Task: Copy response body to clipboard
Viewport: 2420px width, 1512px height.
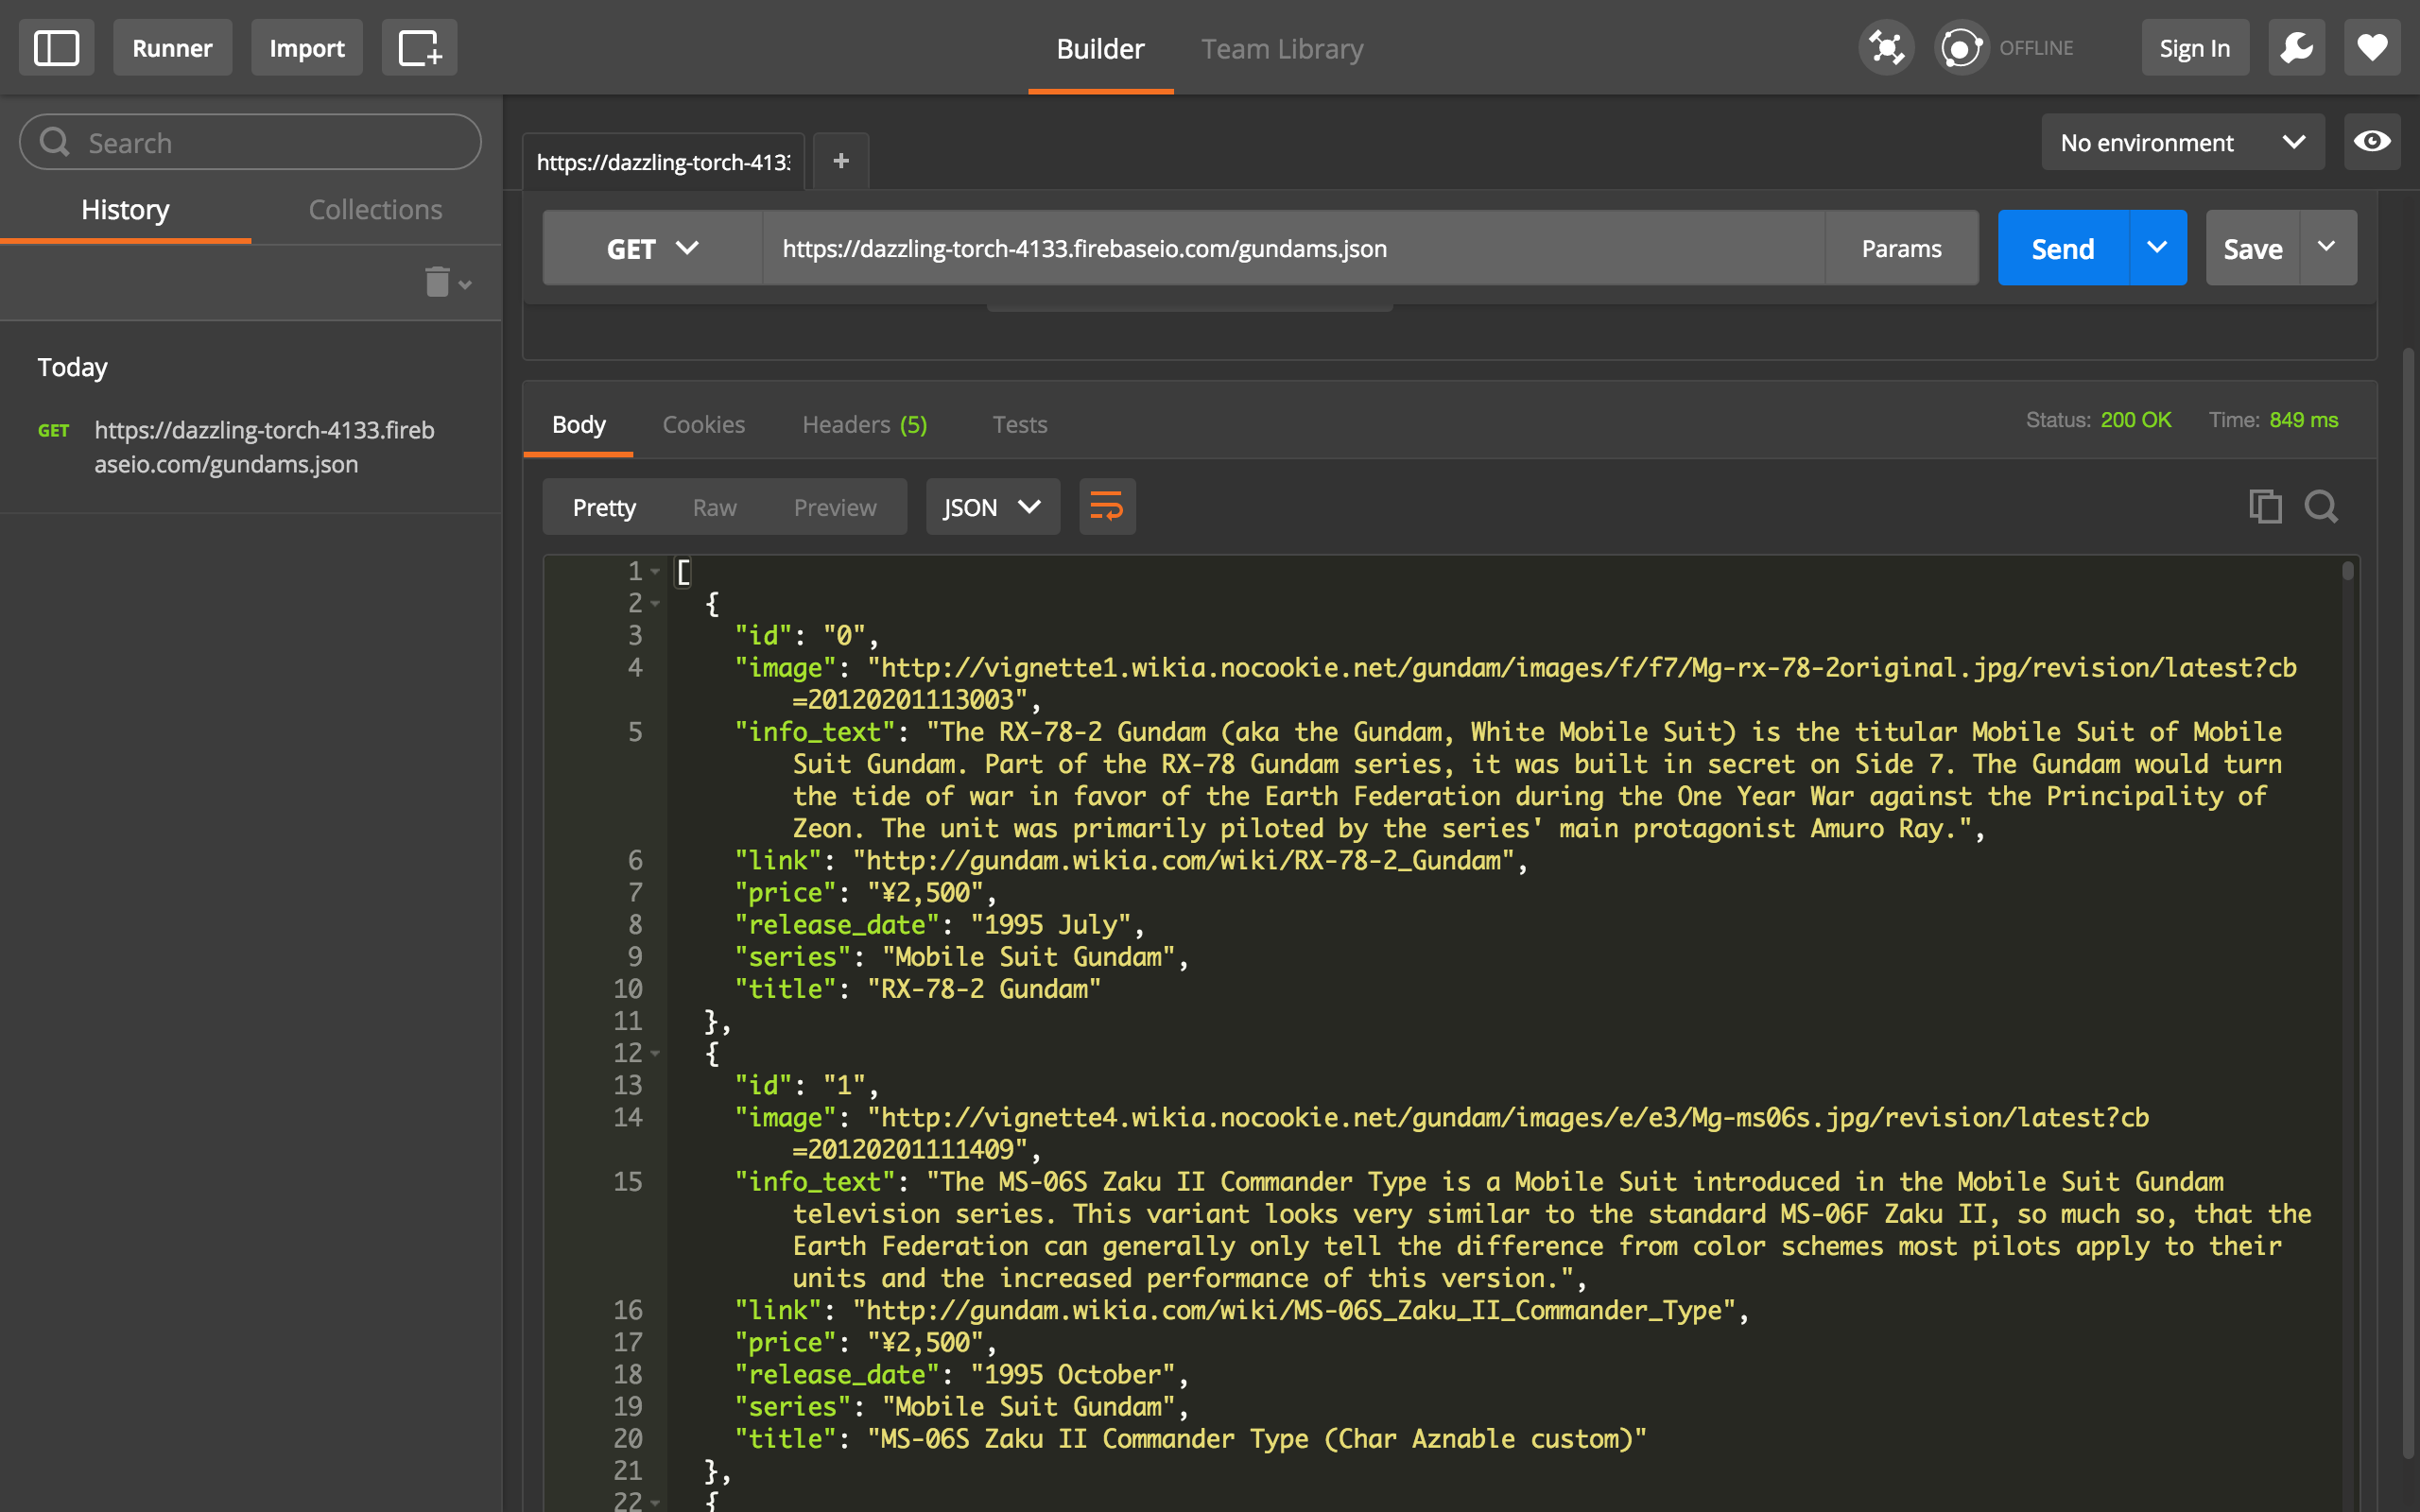Action: coord(2265,507)
